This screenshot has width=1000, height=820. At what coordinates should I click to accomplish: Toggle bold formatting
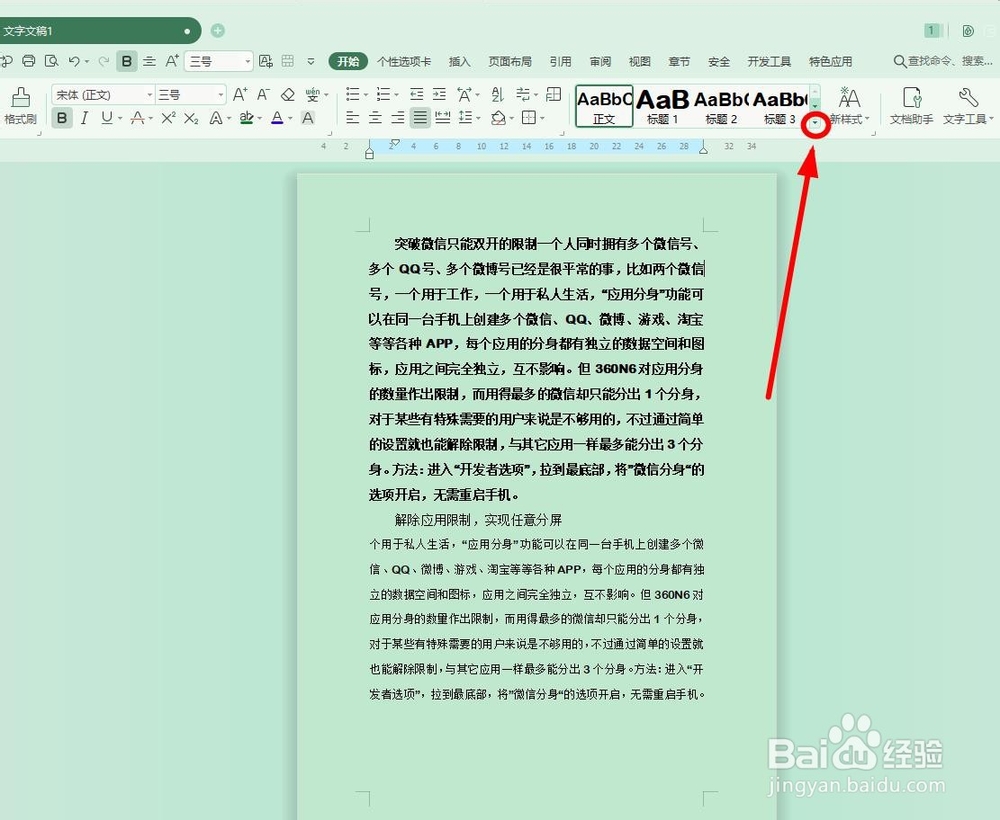tap(63, 118)
